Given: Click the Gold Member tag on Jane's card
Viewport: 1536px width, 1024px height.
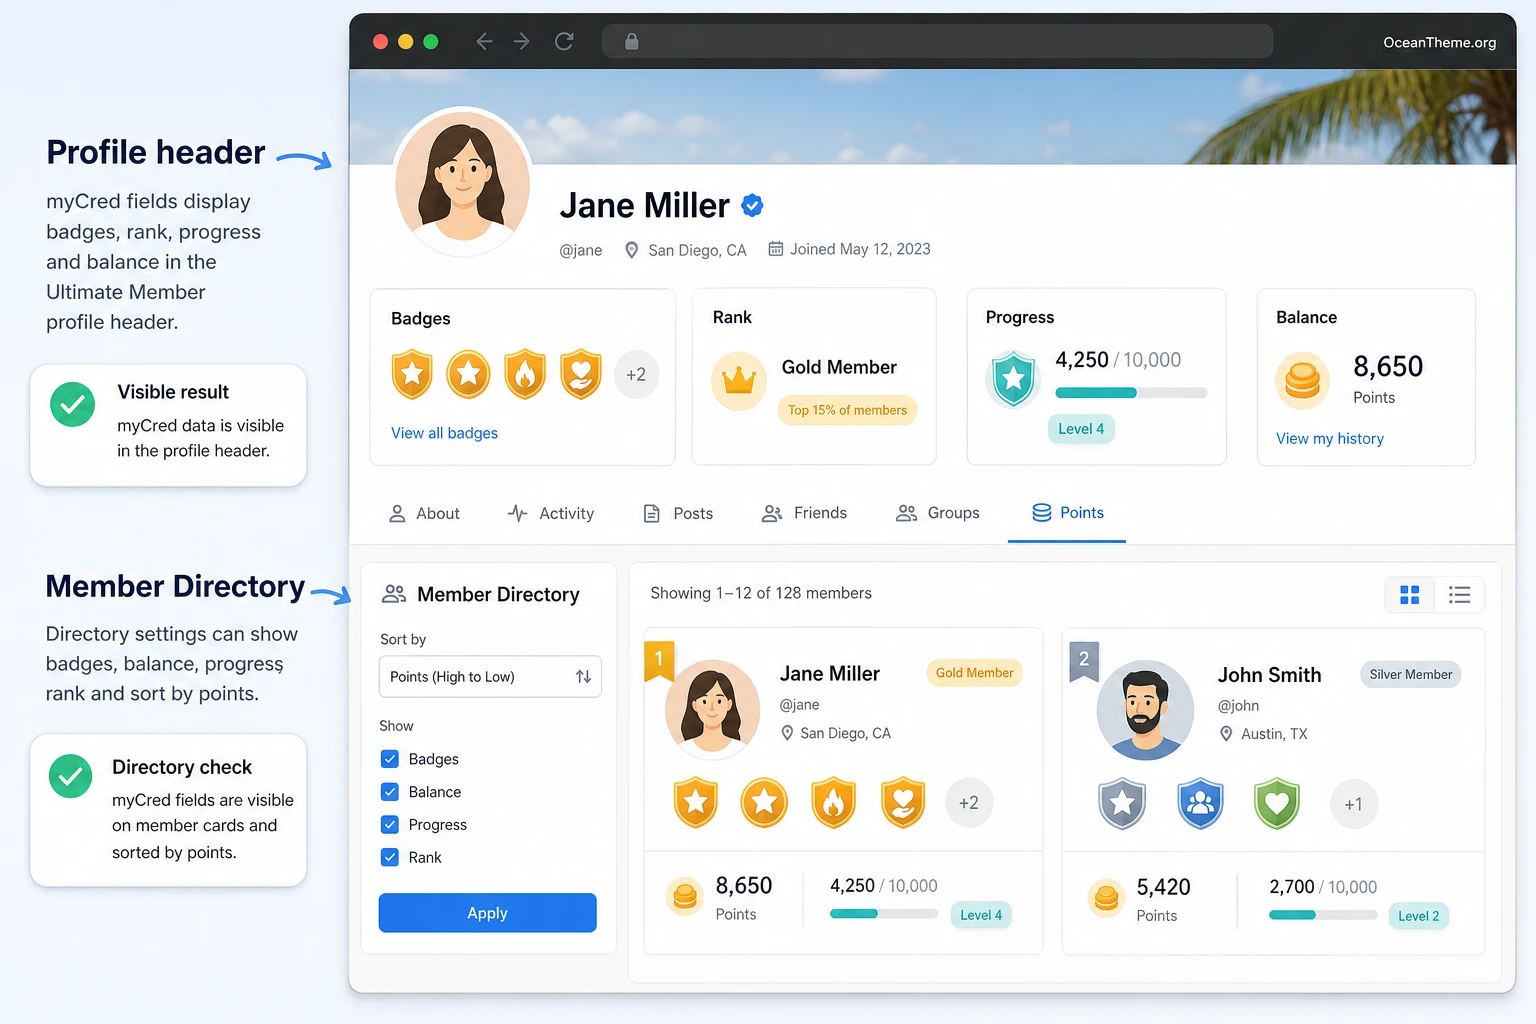Looking at the screenshot, I should (975, 673).
